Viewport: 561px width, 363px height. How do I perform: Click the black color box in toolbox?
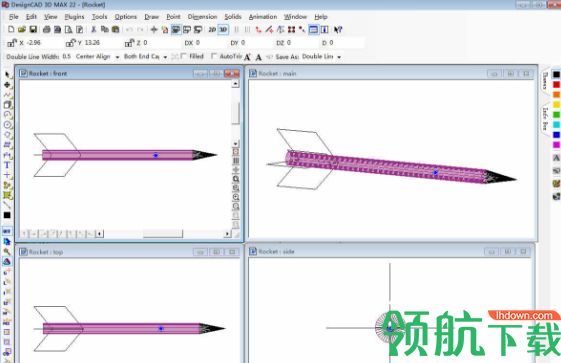(x=7, y=215)
